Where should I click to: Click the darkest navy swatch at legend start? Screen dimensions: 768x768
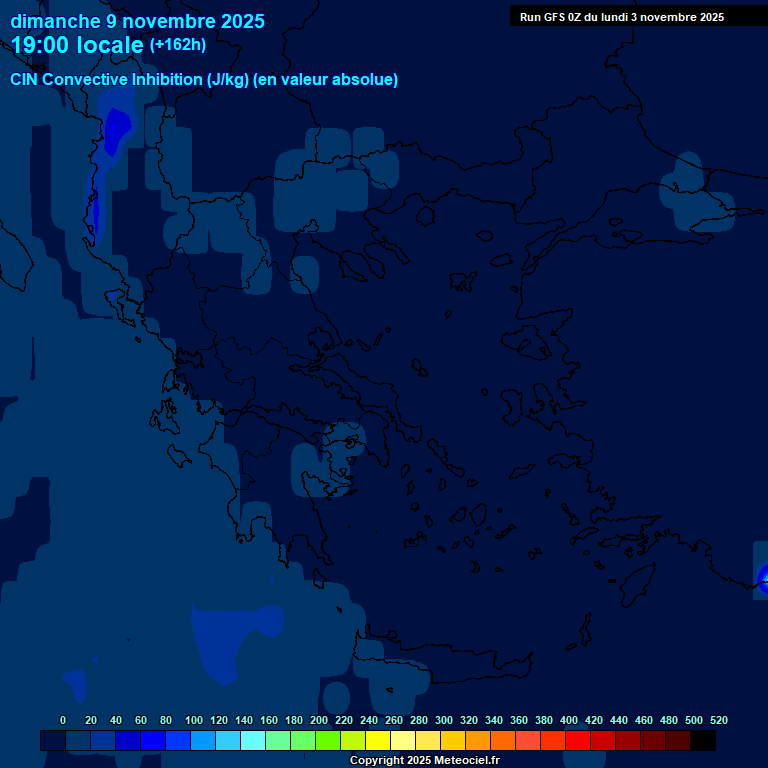53,741
